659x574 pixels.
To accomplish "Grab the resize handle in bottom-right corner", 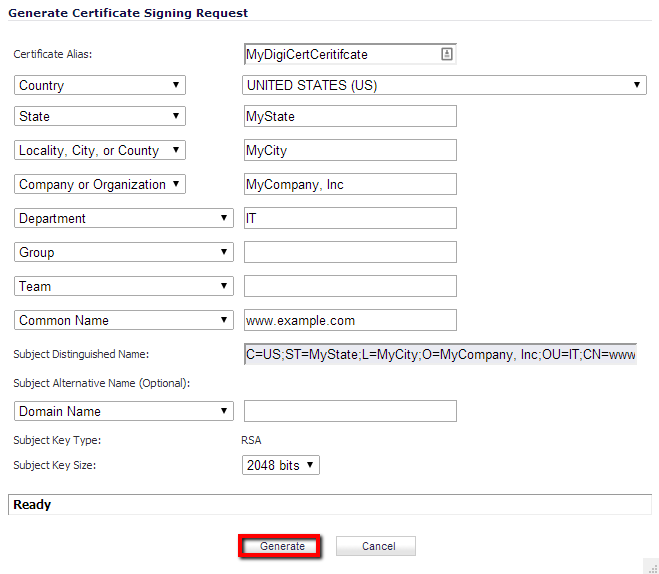I will [650, 566].
